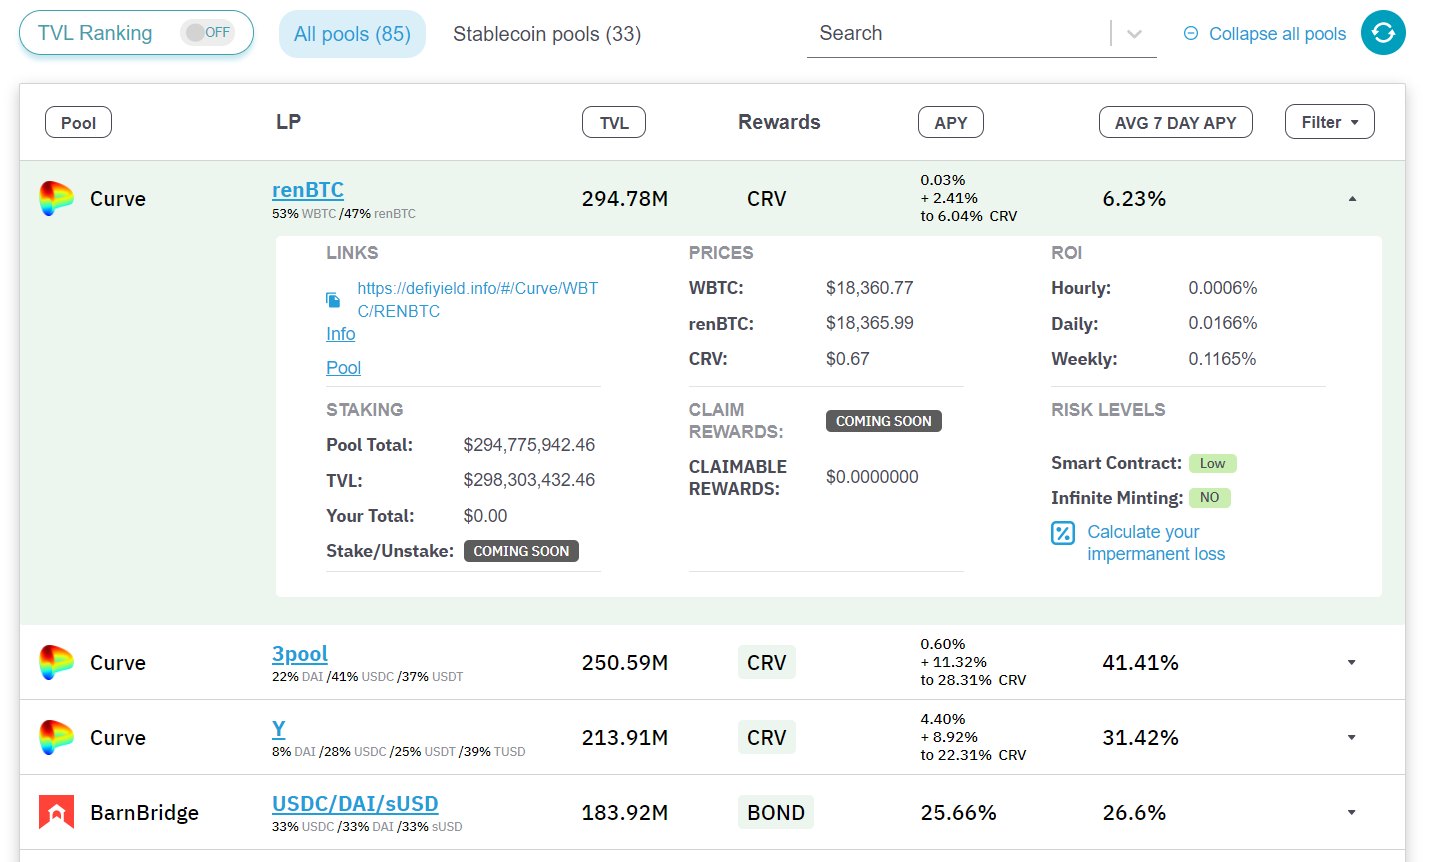Open the defiyield.info WBTC/RENBTC URL
Viewport: 1440px width, 862px height.
click(x=478, y=300)
